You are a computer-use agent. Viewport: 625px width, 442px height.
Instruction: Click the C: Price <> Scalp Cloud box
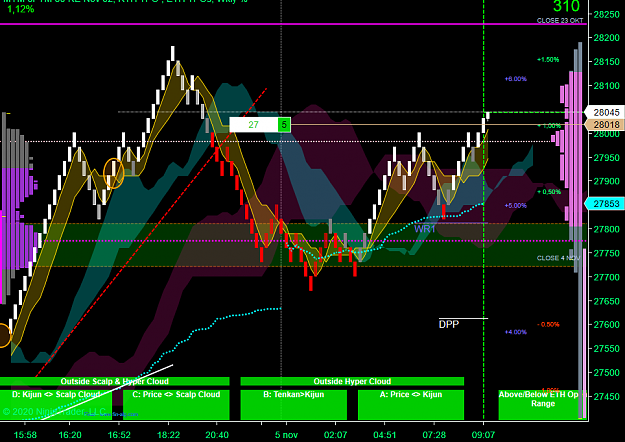176,405
